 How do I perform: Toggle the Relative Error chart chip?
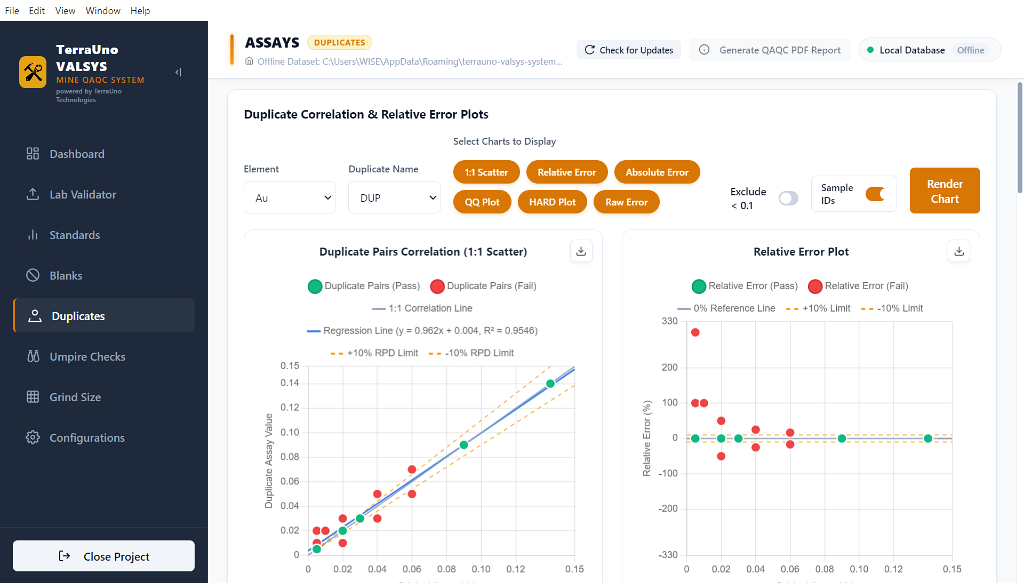567,172
